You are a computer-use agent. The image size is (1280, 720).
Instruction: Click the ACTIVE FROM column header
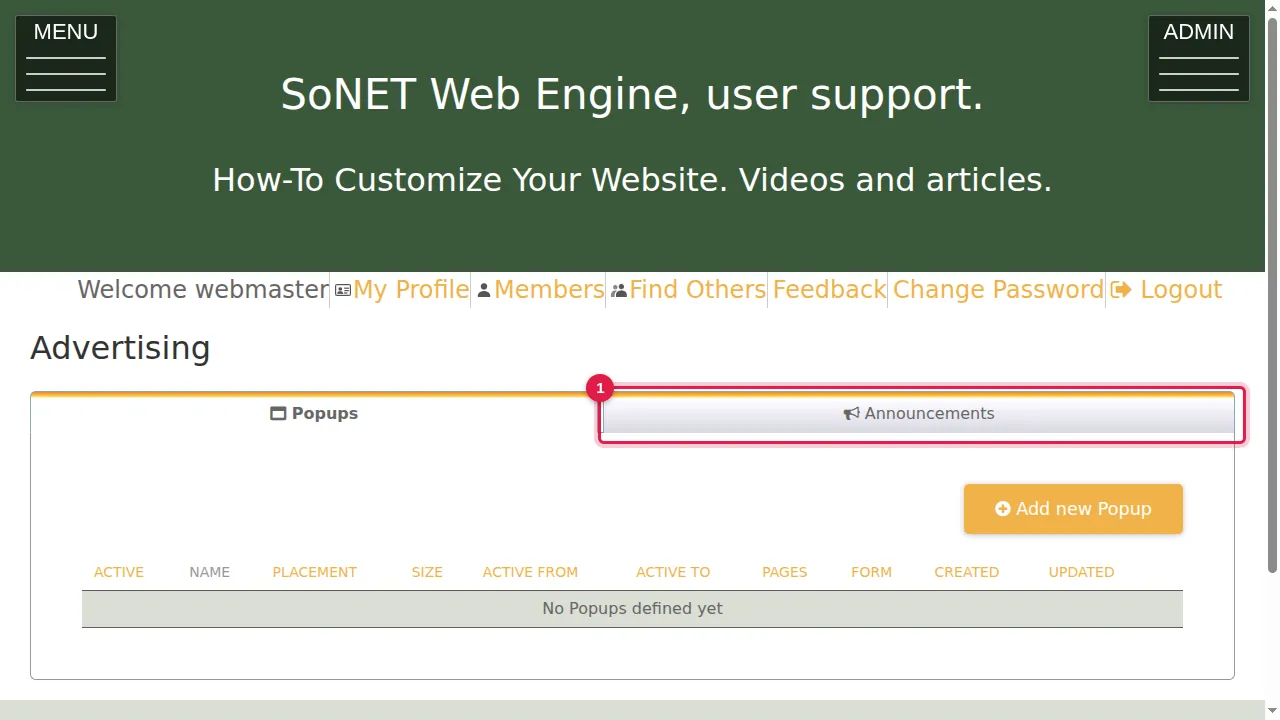(x=530, y=572)
